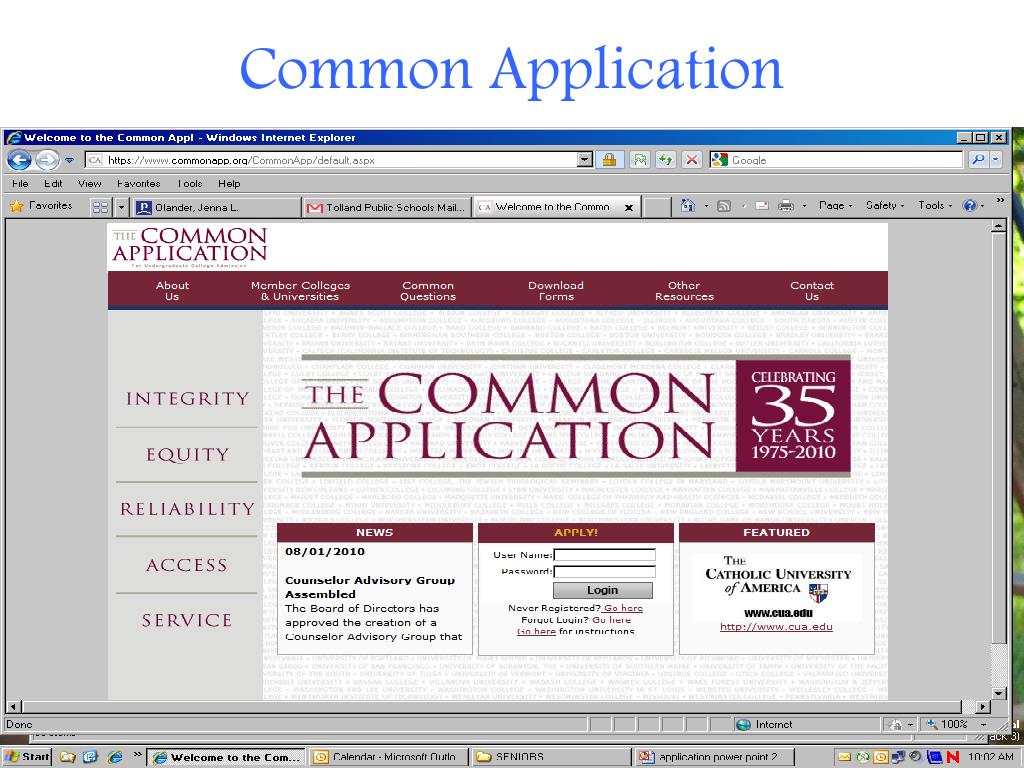The image size is (1024, 768).
Task: Open the File menu
Action: click(20, 184)
